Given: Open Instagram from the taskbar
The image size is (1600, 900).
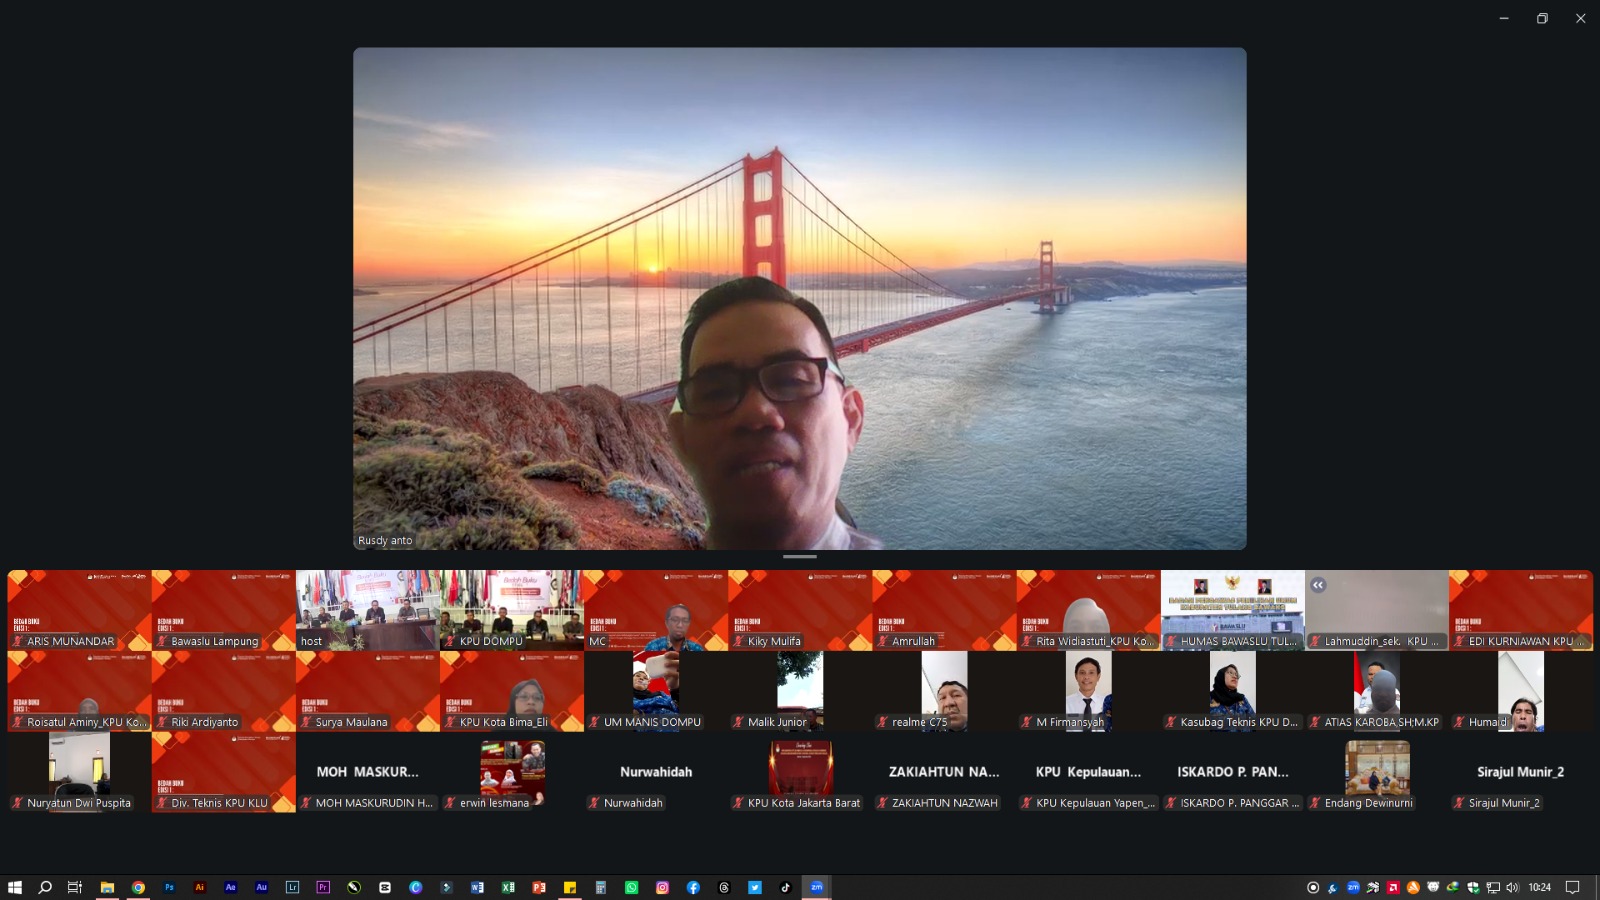Looking at the screenshot, I should point(662,887).
